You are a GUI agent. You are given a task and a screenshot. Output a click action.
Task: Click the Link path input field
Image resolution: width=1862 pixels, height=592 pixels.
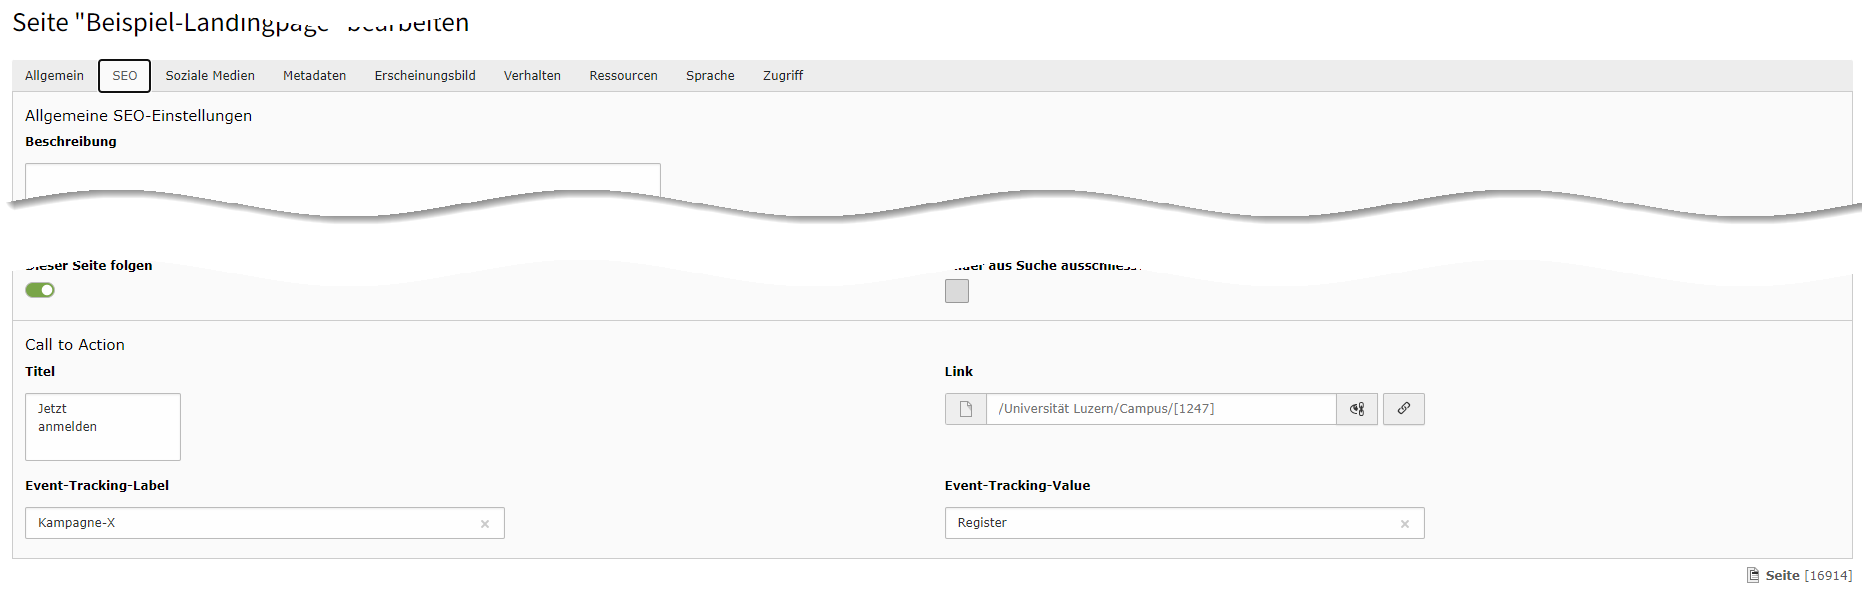1161,409
